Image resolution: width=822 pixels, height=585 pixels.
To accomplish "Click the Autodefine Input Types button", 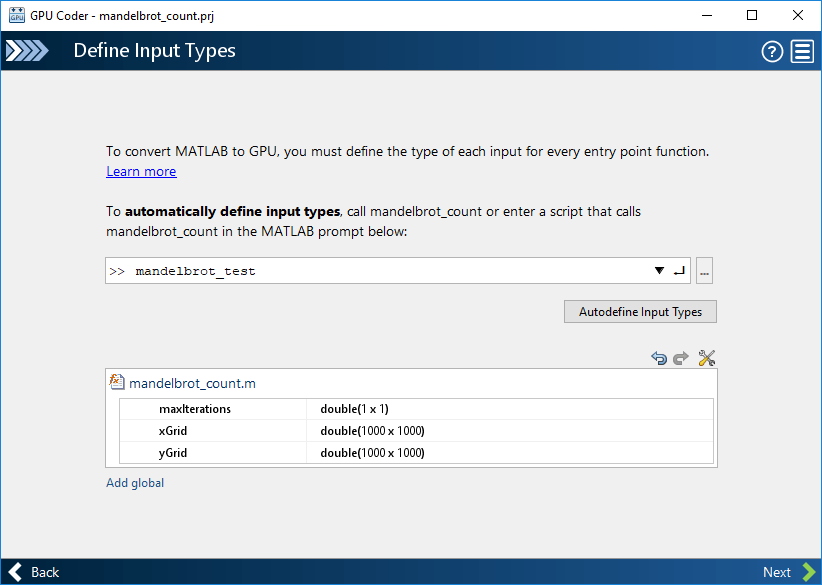I will pos(639,311).
